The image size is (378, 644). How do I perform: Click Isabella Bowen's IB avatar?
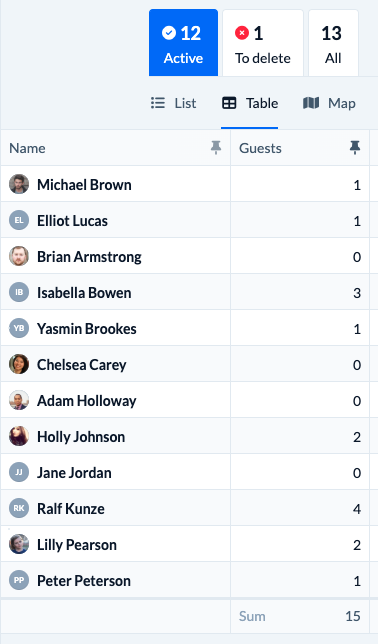click(19, 292)
